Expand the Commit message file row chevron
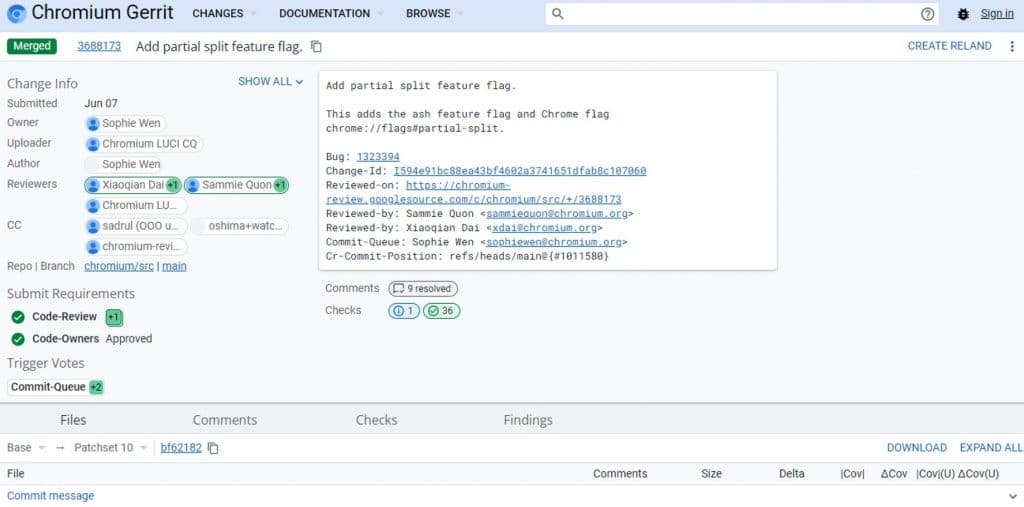This screenshot has width=1024, height=507. pyautogui.click(x=1012, y=497)
